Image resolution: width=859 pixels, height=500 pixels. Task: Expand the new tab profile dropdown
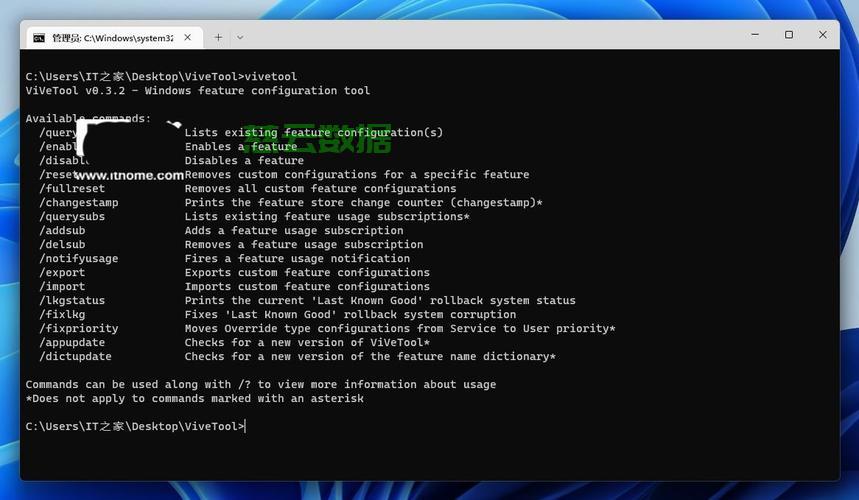[240, 37]
